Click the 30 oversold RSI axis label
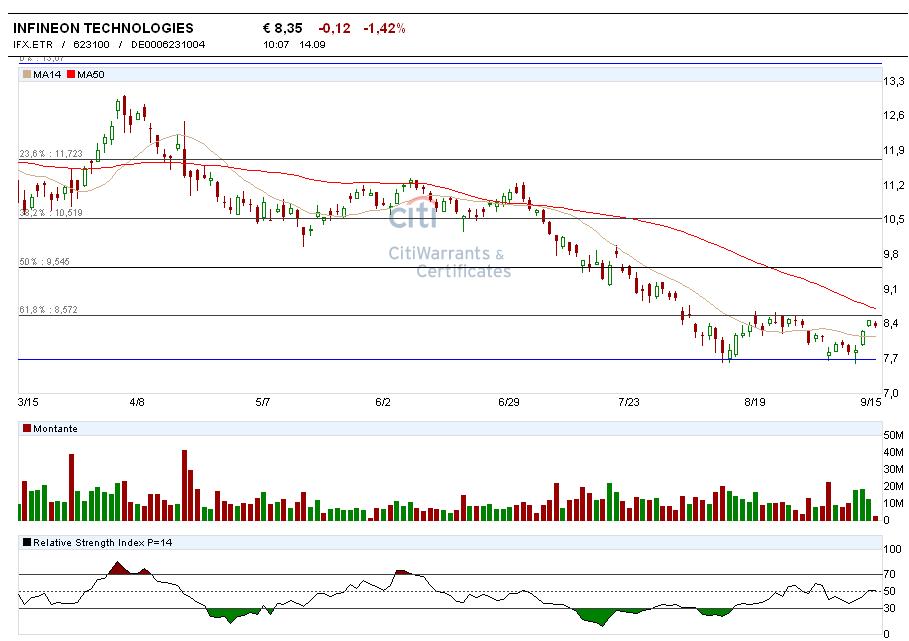 click(x=890, y=608)
